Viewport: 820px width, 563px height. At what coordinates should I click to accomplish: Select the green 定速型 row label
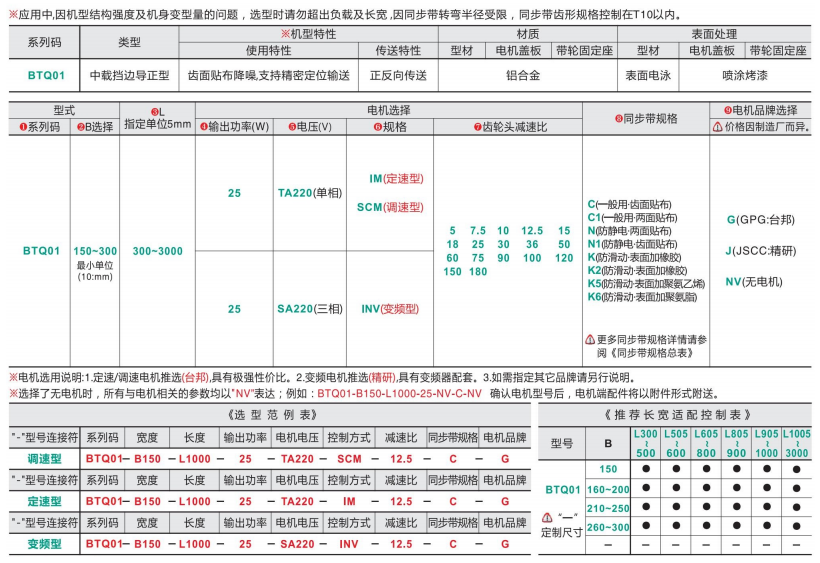(44, 501)
